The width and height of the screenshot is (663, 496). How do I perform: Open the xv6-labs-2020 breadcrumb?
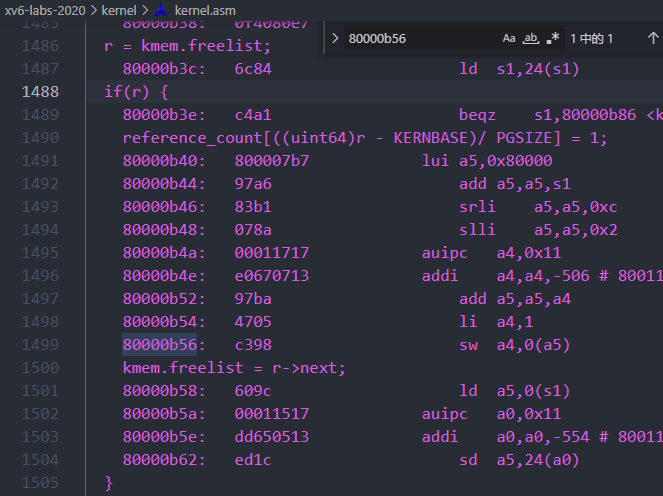[45, 10]
